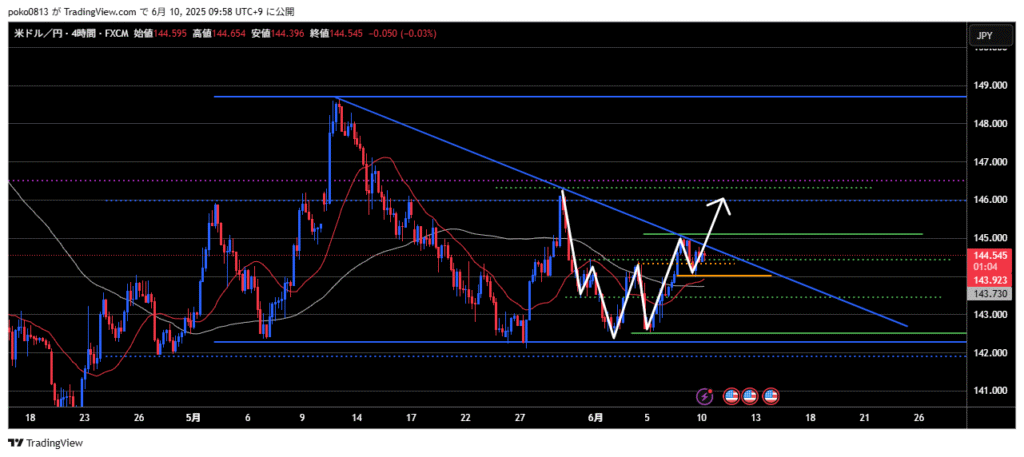Click the first US flag economic event
The width and height of the screenshot is (1024, 457).
coord(731,397)
